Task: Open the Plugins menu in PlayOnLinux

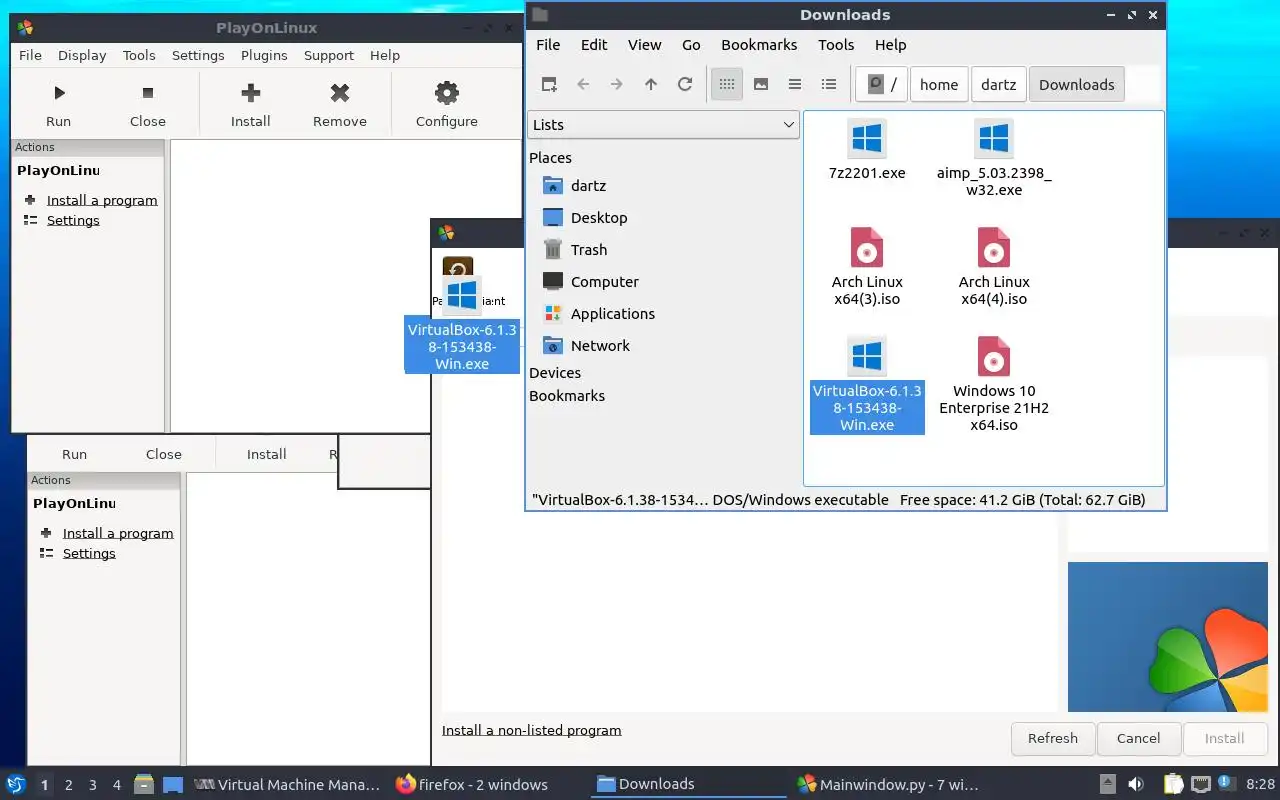Action: pos(264,55)
